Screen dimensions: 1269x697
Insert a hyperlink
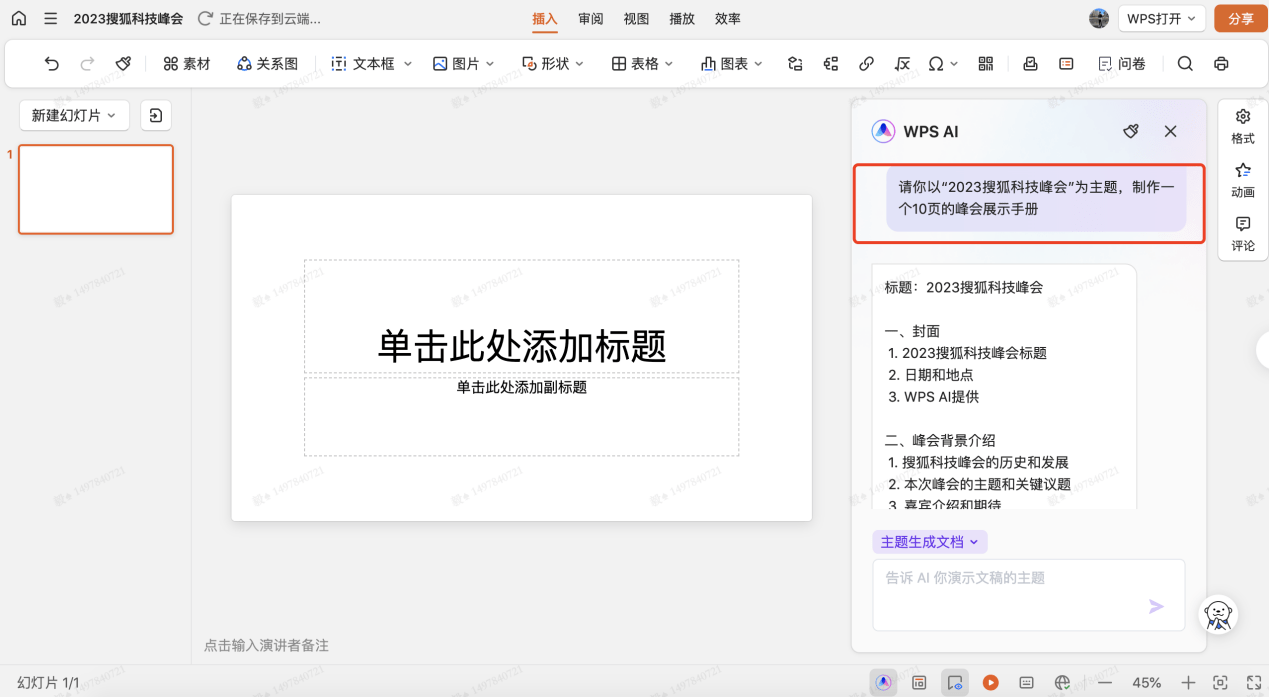point(866,63)
